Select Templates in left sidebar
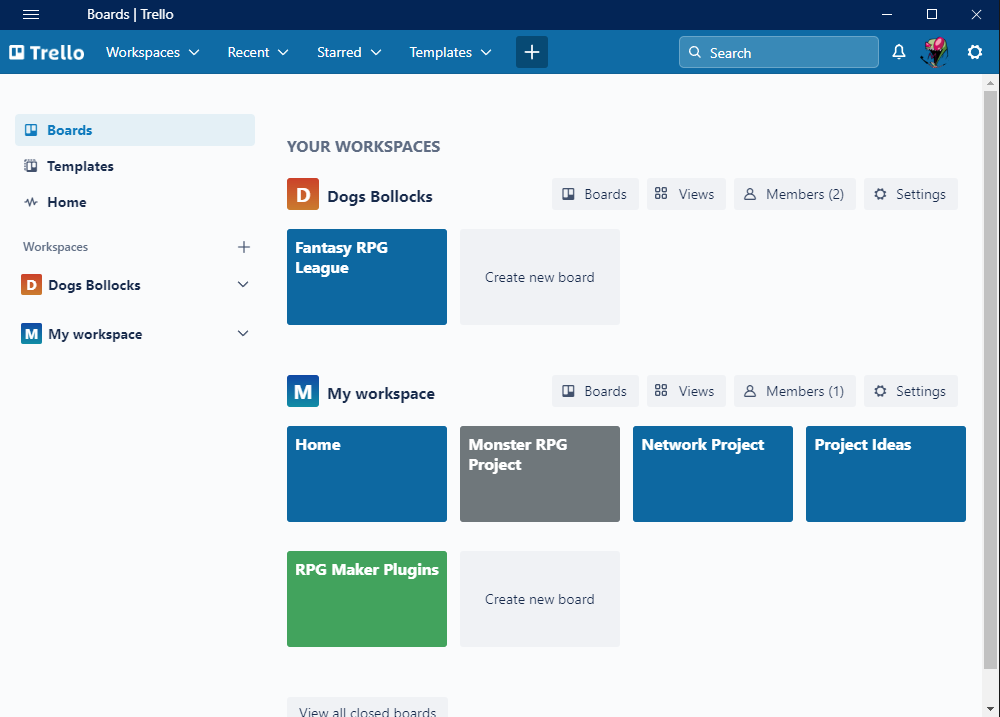 tap(135, 166)
